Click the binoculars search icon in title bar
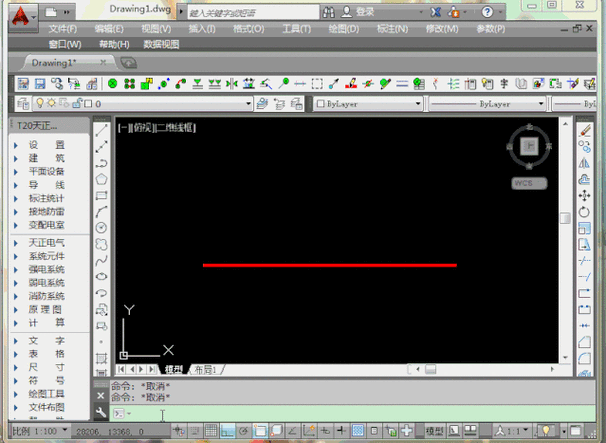The height and width of the screenshot is (443, 606). 329,12
